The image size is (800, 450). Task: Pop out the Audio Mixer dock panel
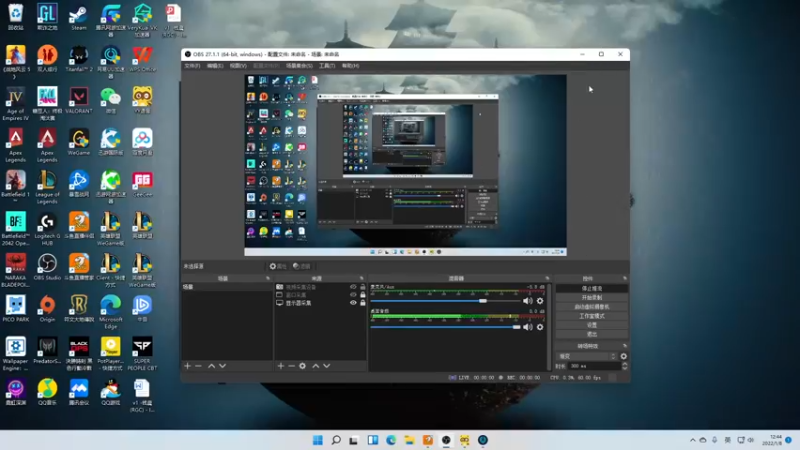pos(547,278)
